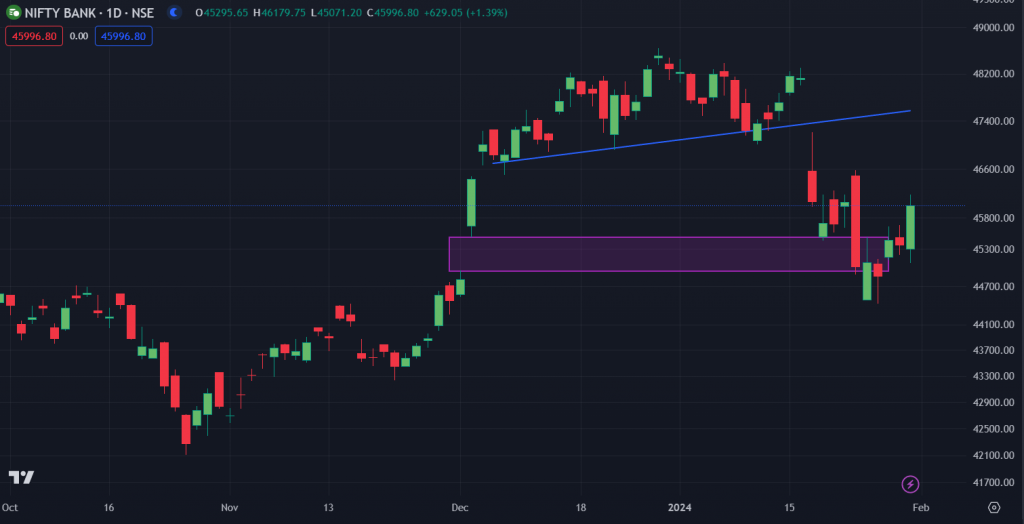This screenshot has height=524, width=1024.
Task: Click the change value +629.05 (+1.39%)
Action: (x=465, y=12)
